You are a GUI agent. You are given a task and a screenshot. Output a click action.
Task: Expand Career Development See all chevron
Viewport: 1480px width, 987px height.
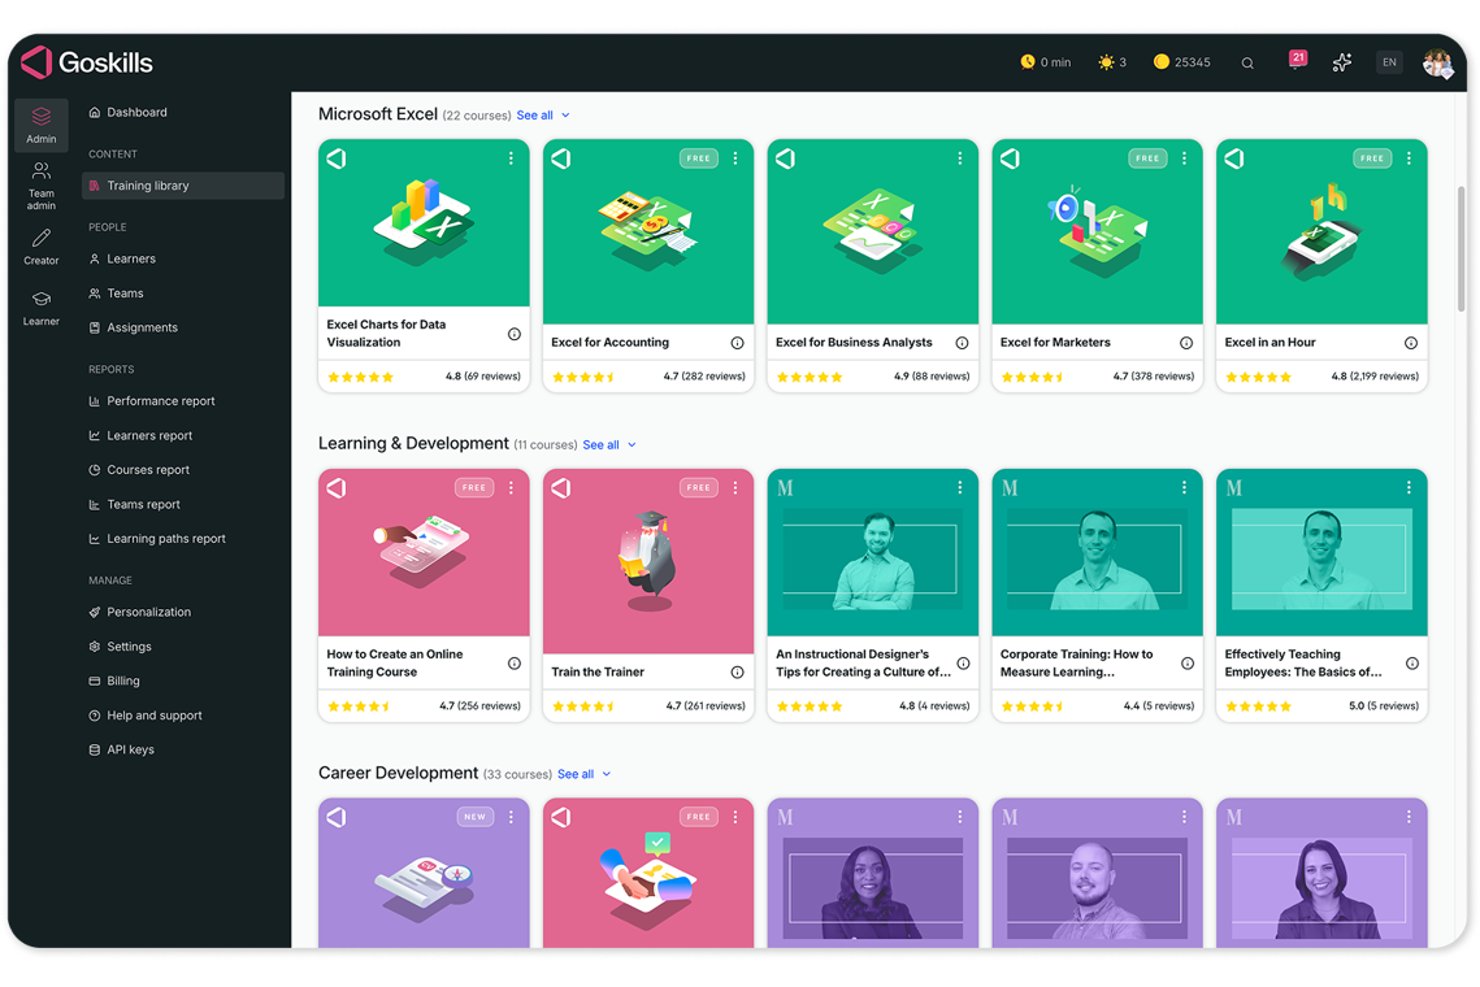point(606,774)
